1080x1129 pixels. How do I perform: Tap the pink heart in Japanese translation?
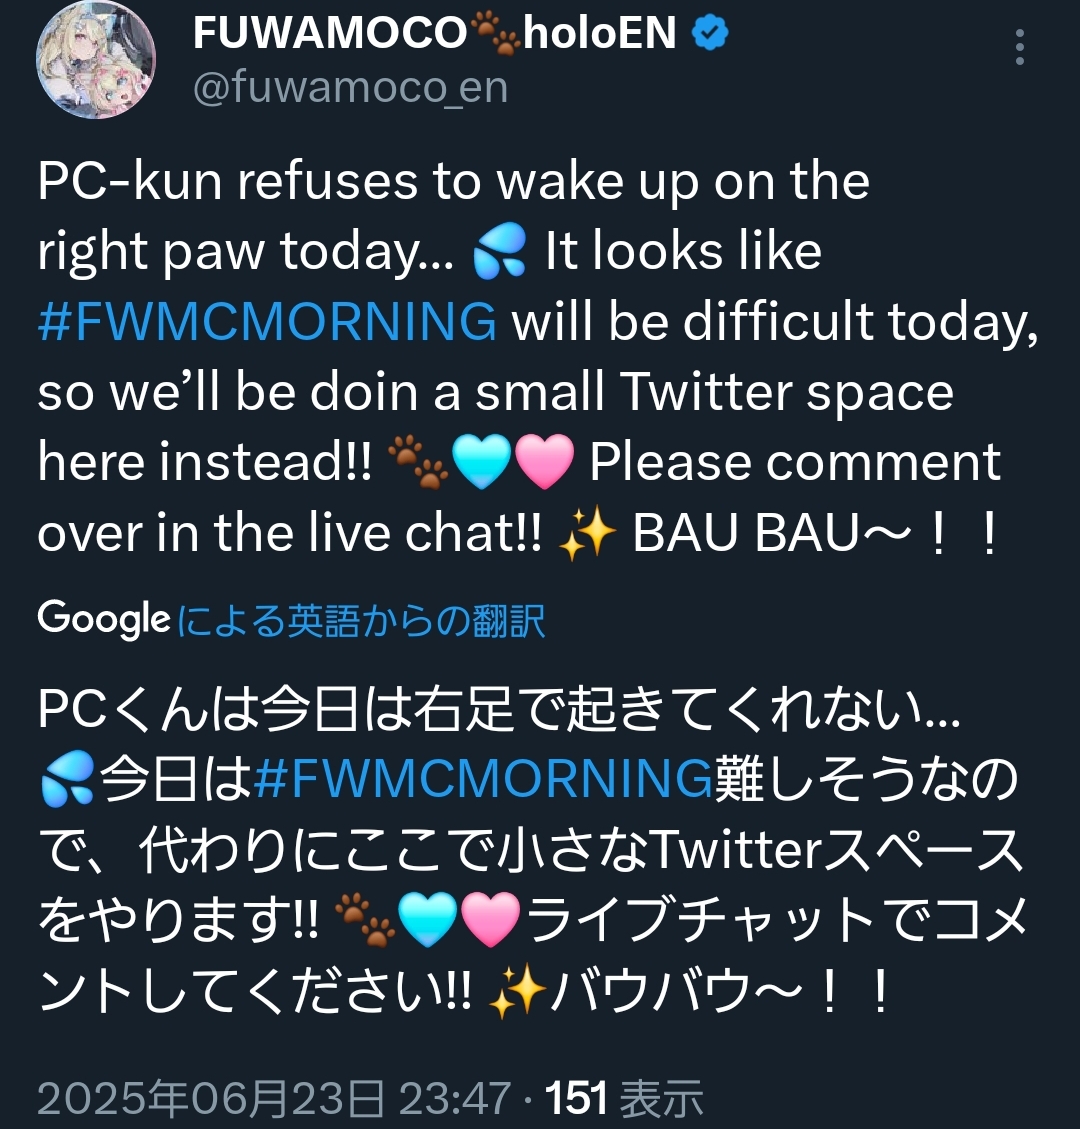tap(490, 919)
